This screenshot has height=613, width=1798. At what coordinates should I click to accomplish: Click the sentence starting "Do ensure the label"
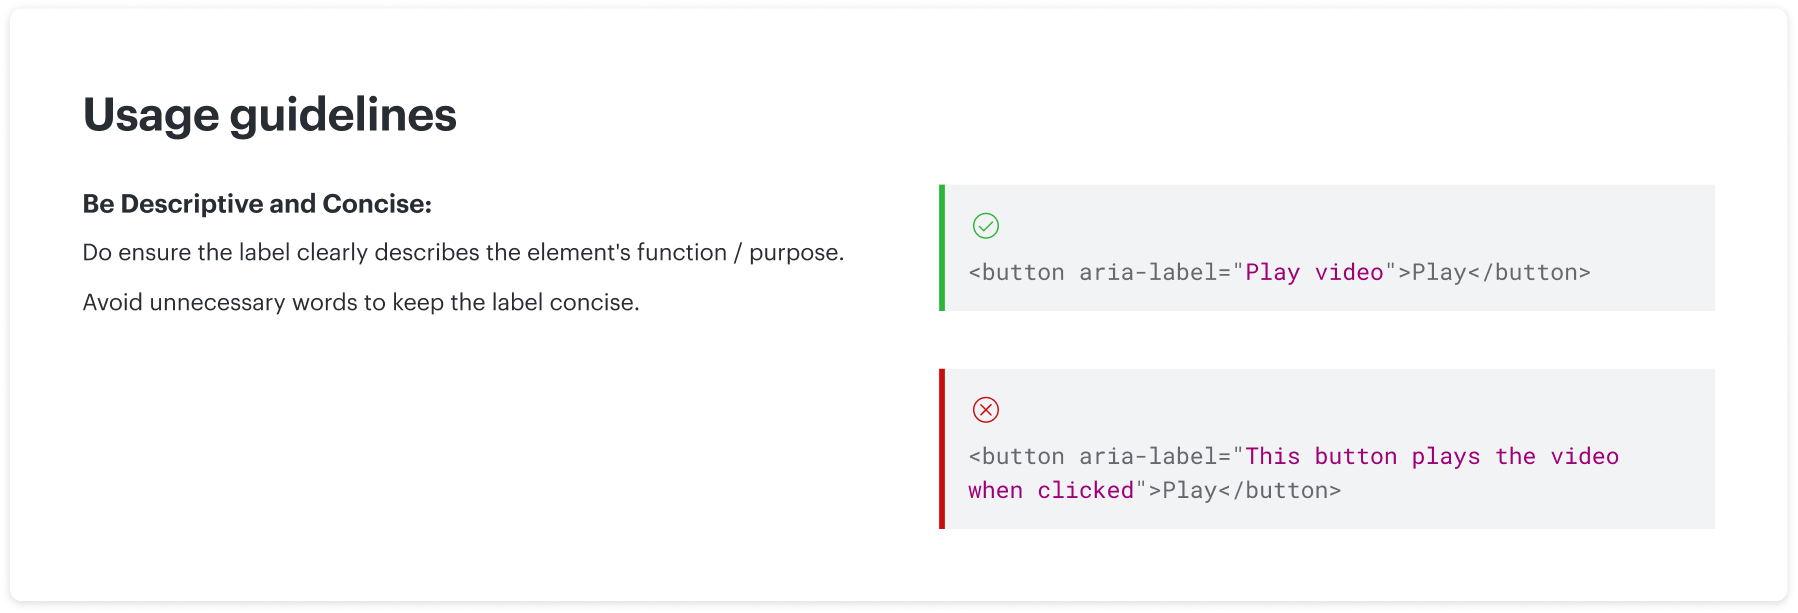(x=463, y=253)
